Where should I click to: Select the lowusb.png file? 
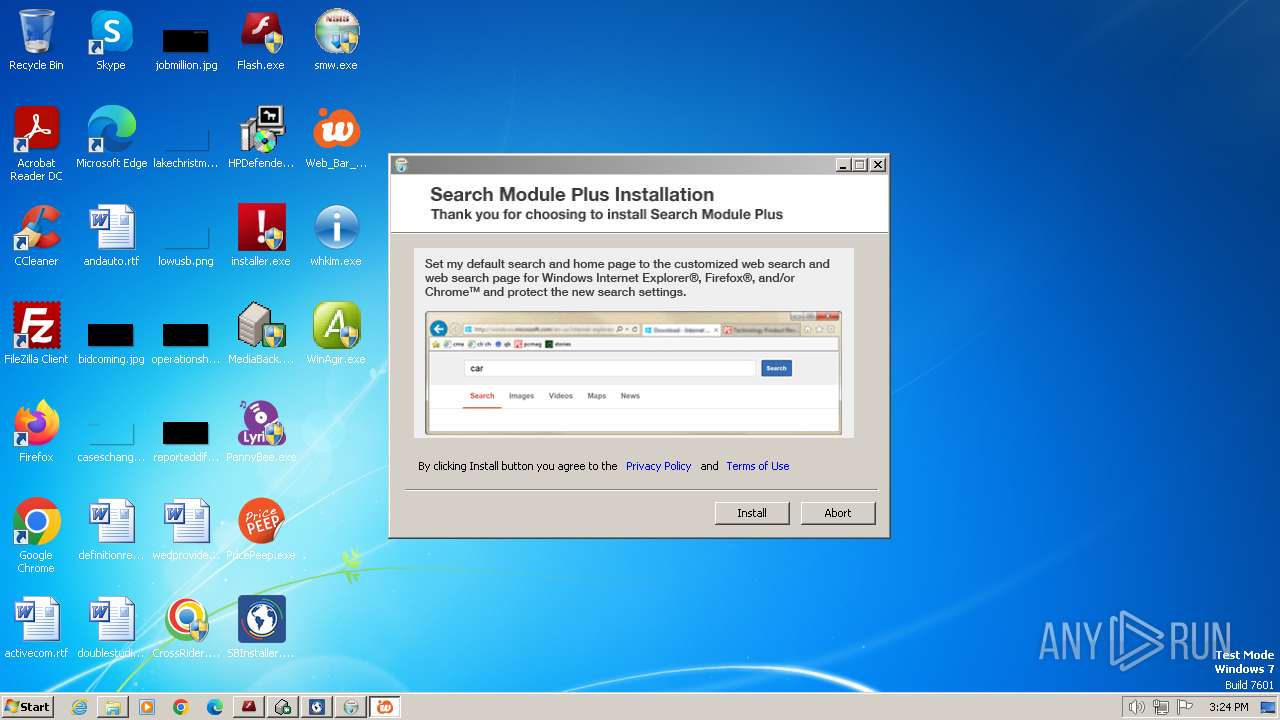pyautogui.click(x=186, y=245)
